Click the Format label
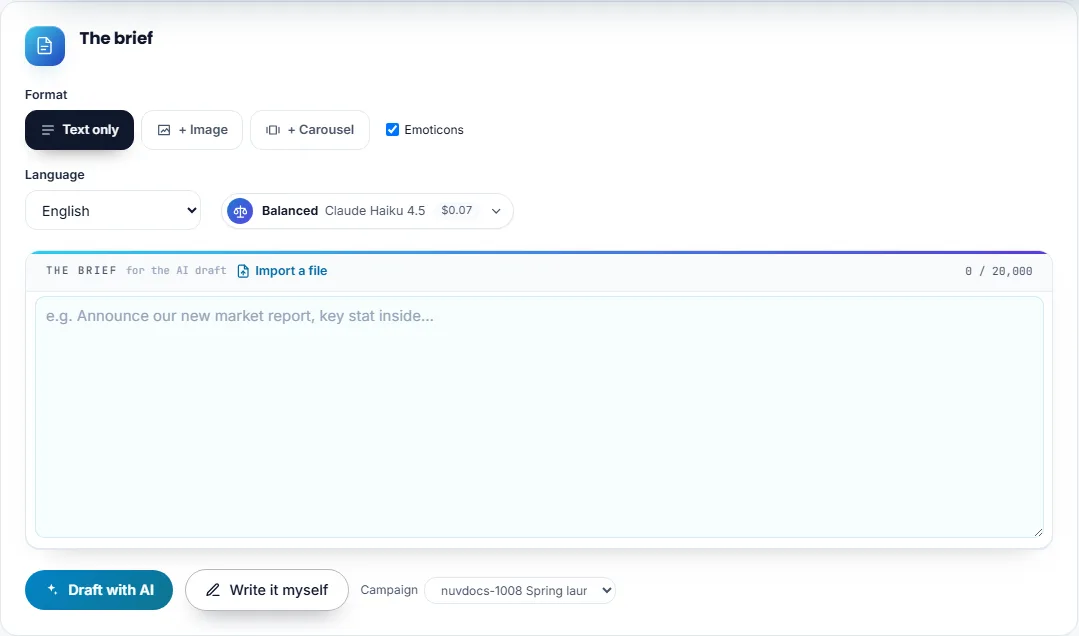The image size is (1079, 636). (x=46, y=95)
